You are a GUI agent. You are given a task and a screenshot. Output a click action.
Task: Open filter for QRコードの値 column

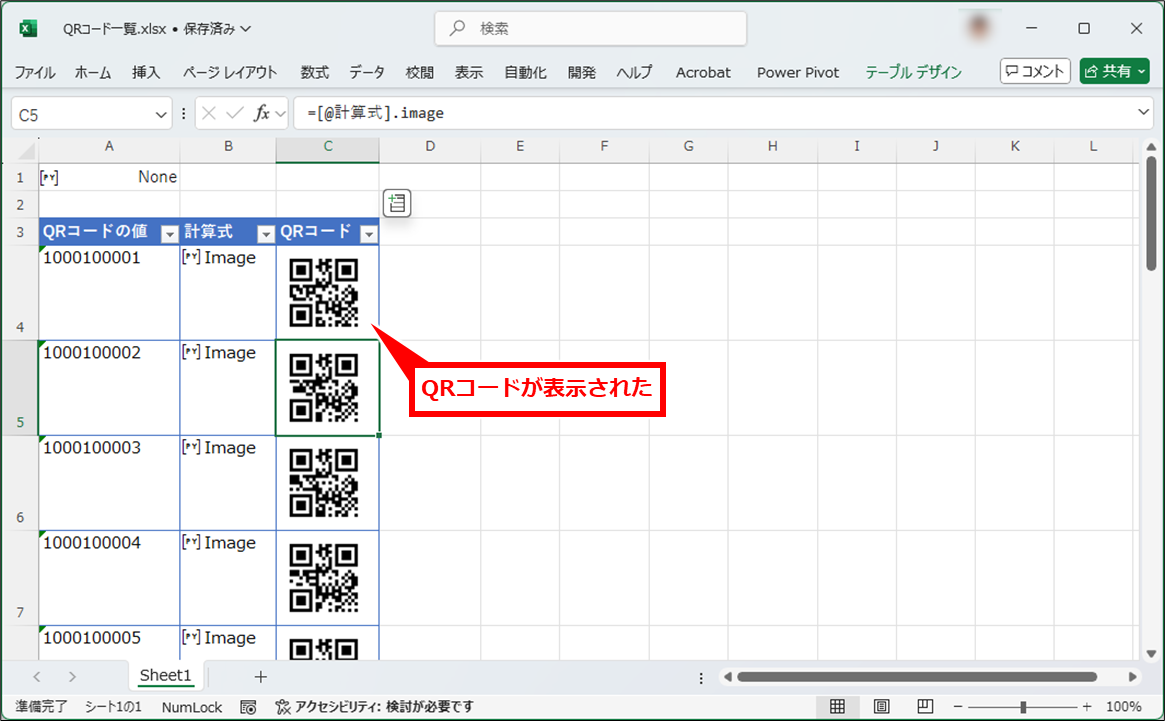pyautogui.click(x=169, y=234)
